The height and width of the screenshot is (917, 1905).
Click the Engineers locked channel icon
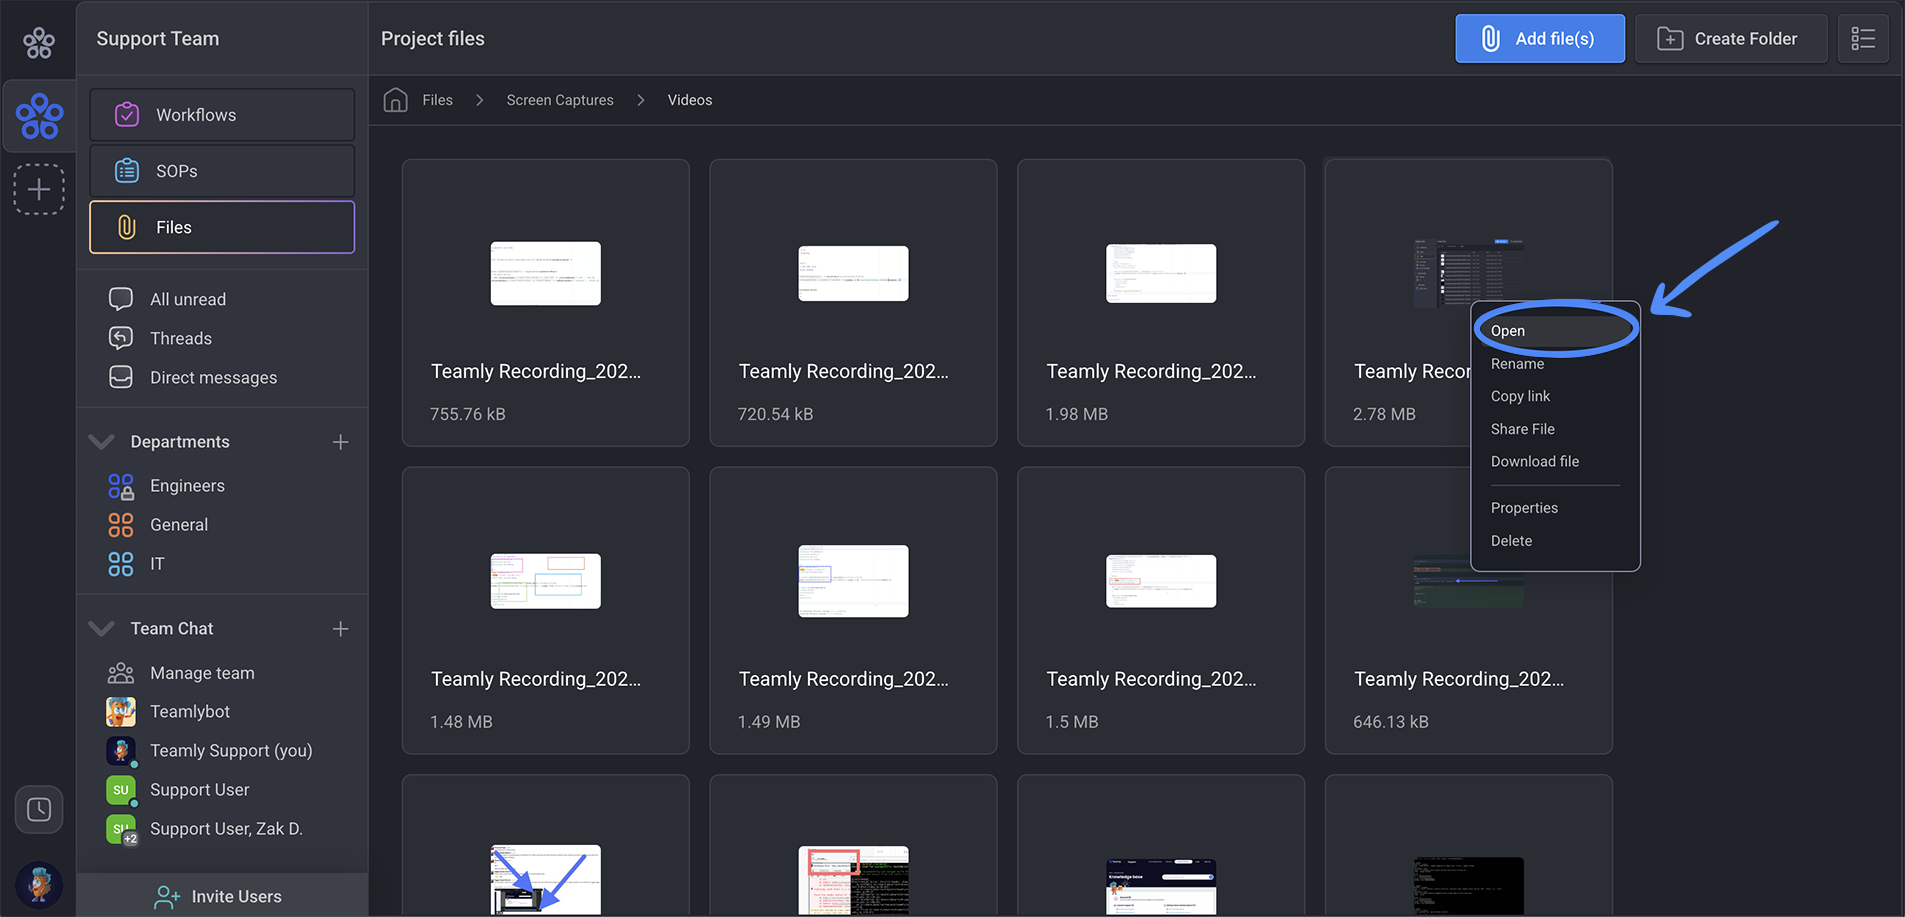[121, 486]
